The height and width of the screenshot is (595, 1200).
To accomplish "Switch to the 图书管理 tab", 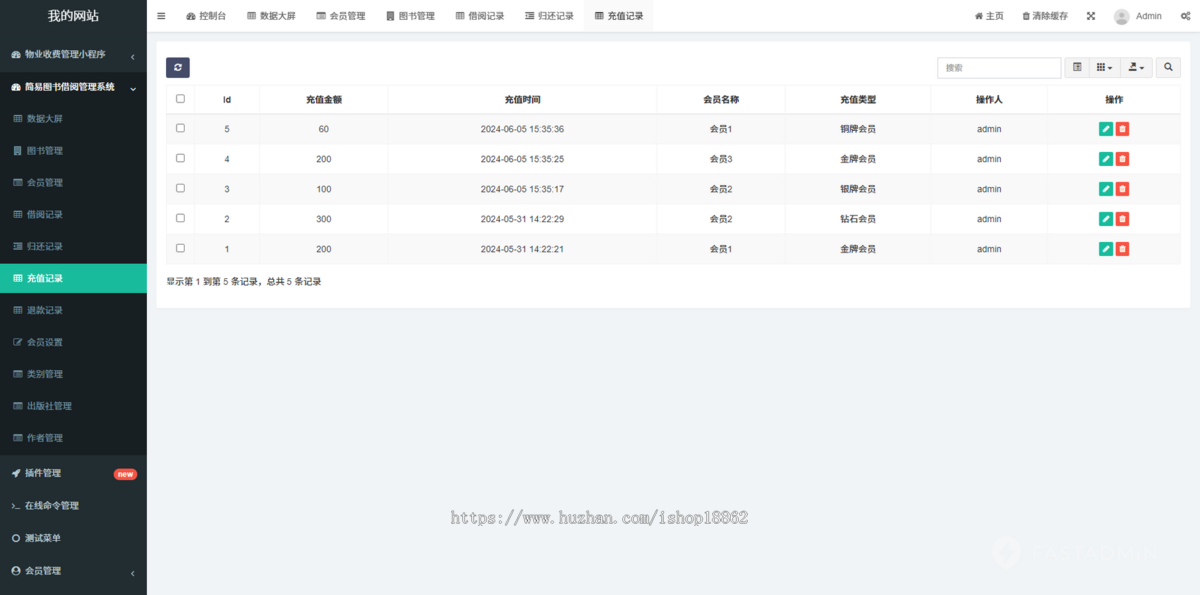I will point(410,15).
